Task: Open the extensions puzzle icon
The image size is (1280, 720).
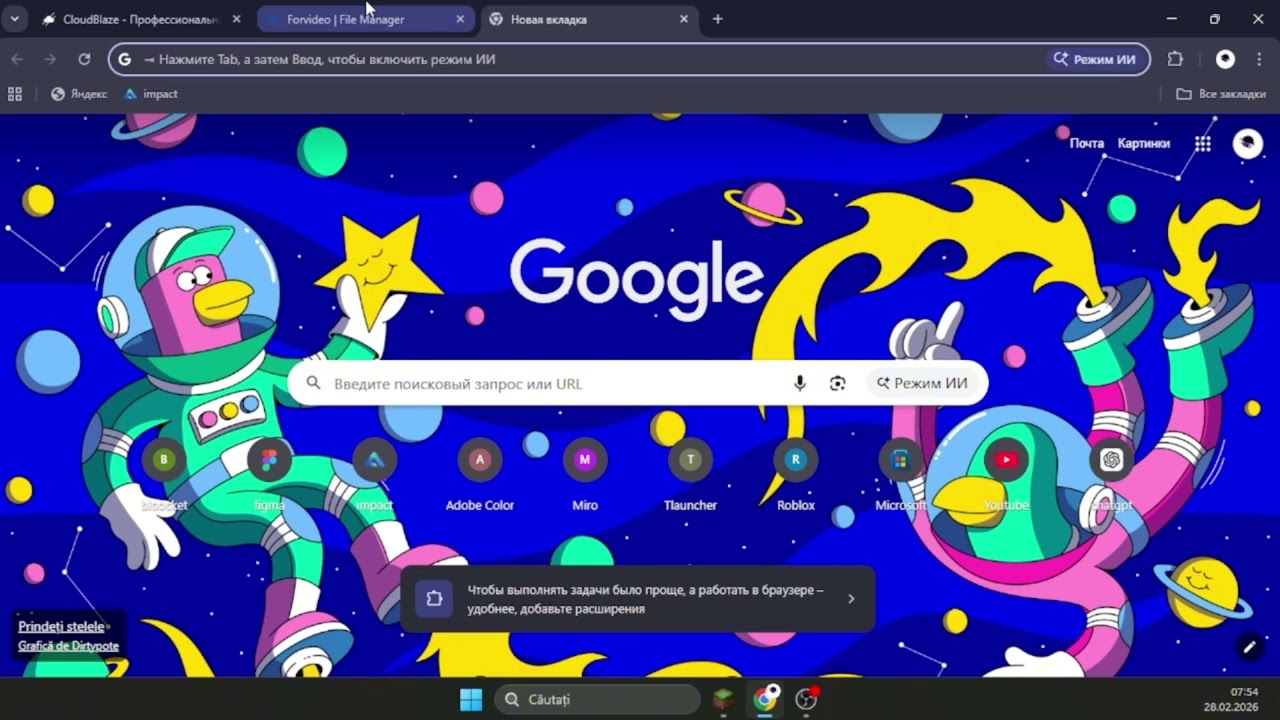Action: pos(1176,59)
